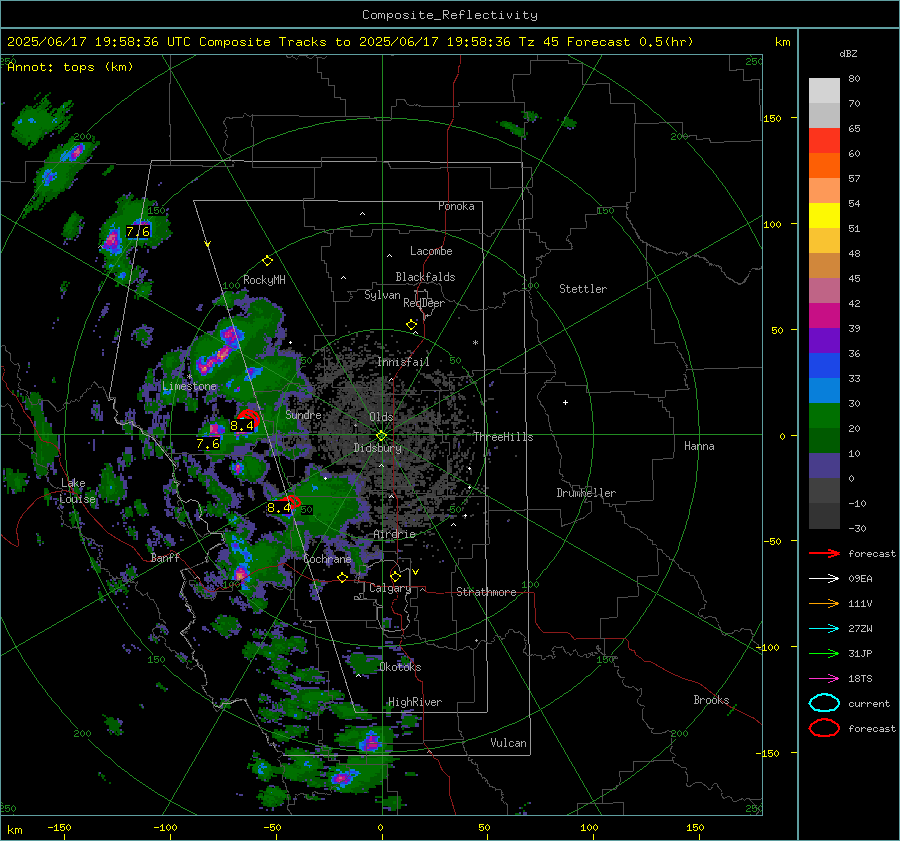Pick the 39 dBZ purple swatch
Viewport: 900px width, 841px height.
click(x=824, y=340)
